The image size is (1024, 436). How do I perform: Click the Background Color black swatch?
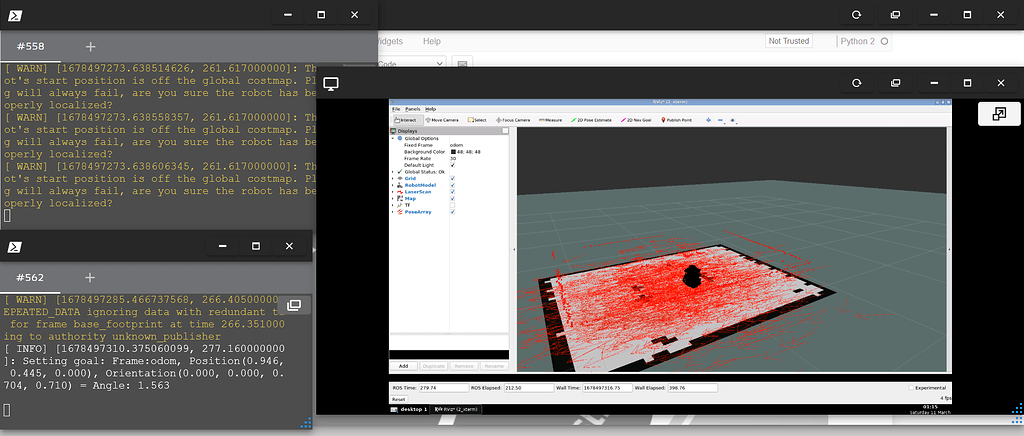pos(453,151)
